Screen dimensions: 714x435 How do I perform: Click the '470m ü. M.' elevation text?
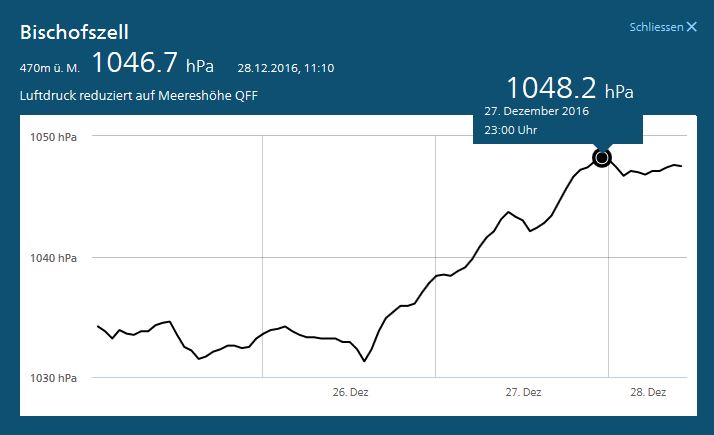49,68
